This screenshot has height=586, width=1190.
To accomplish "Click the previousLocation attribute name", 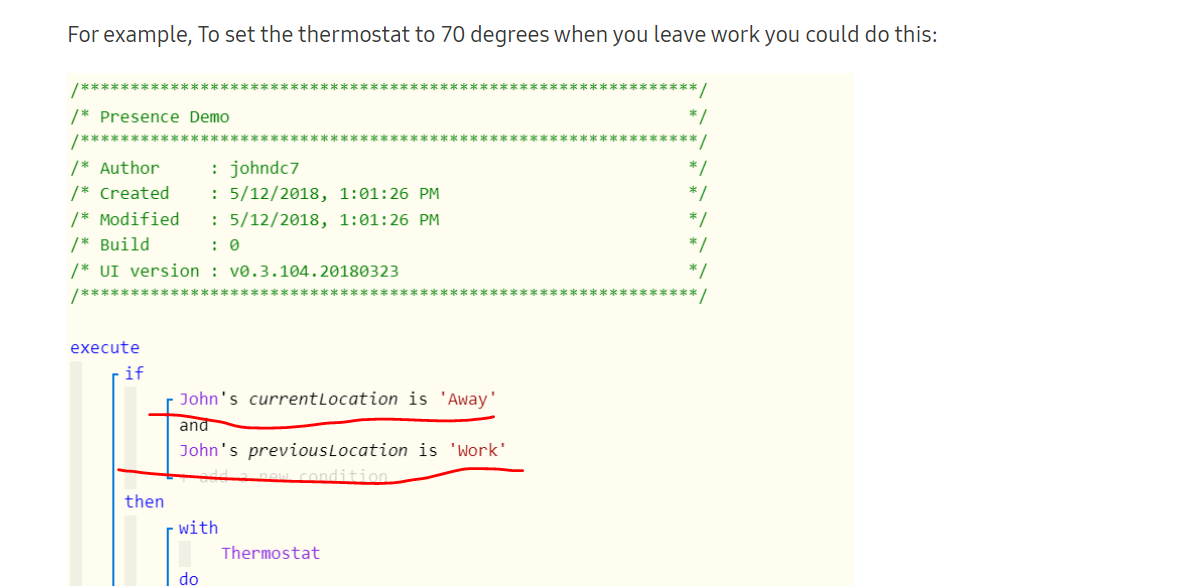I will [x=328, y=451].
